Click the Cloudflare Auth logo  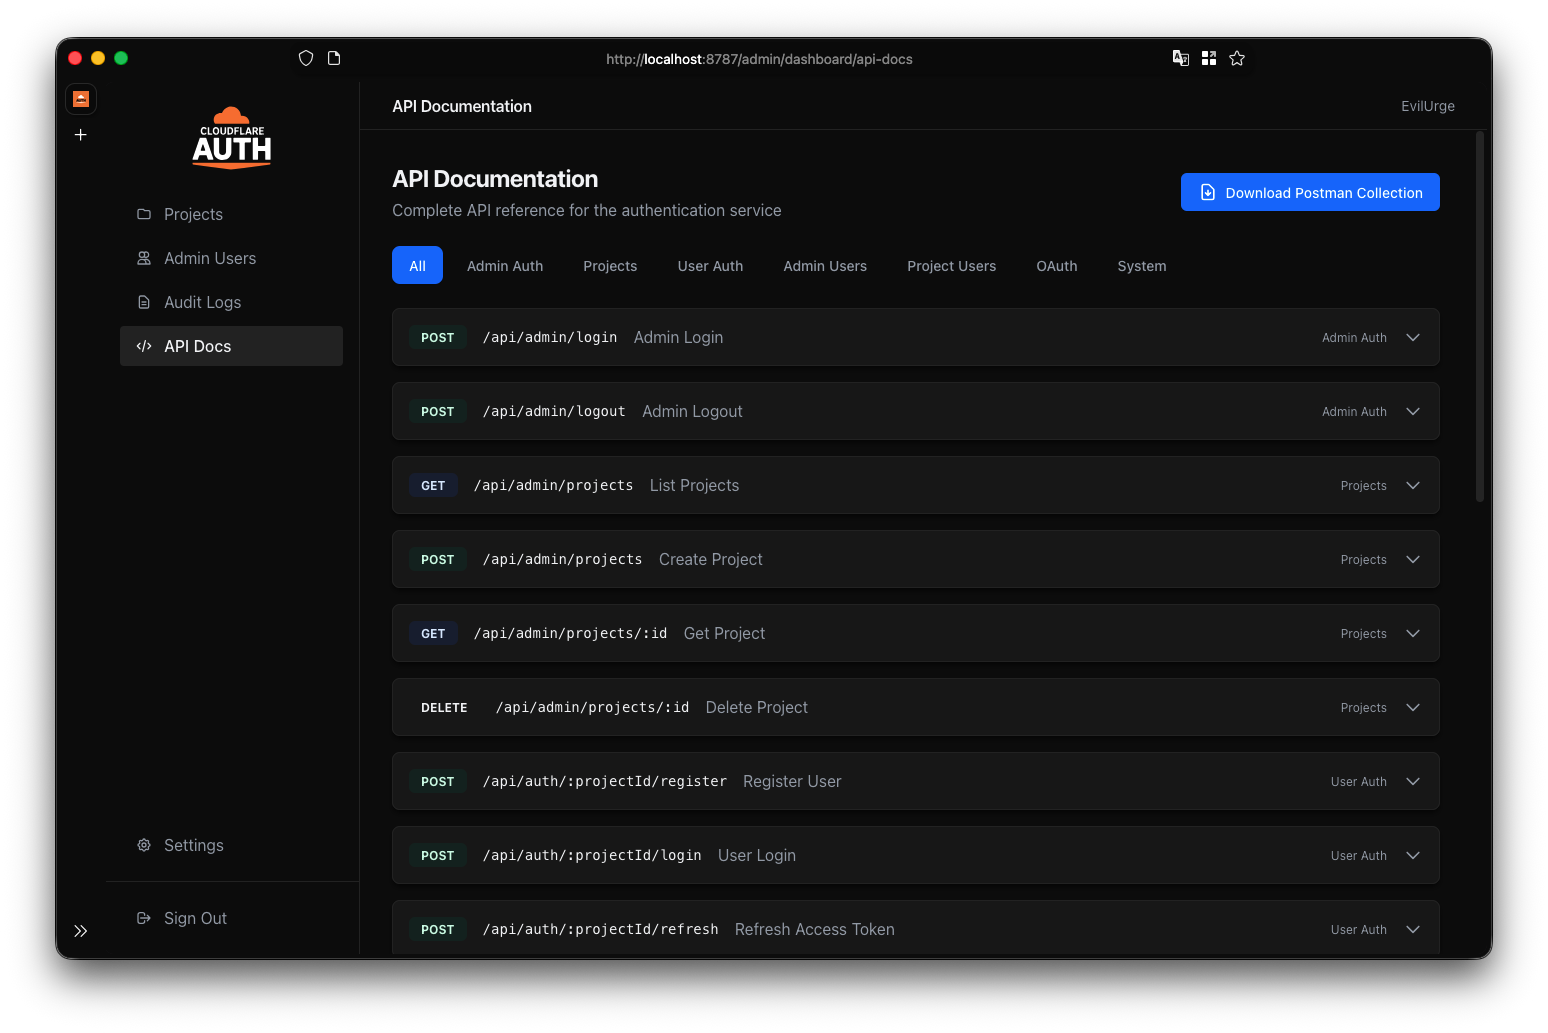232,138
